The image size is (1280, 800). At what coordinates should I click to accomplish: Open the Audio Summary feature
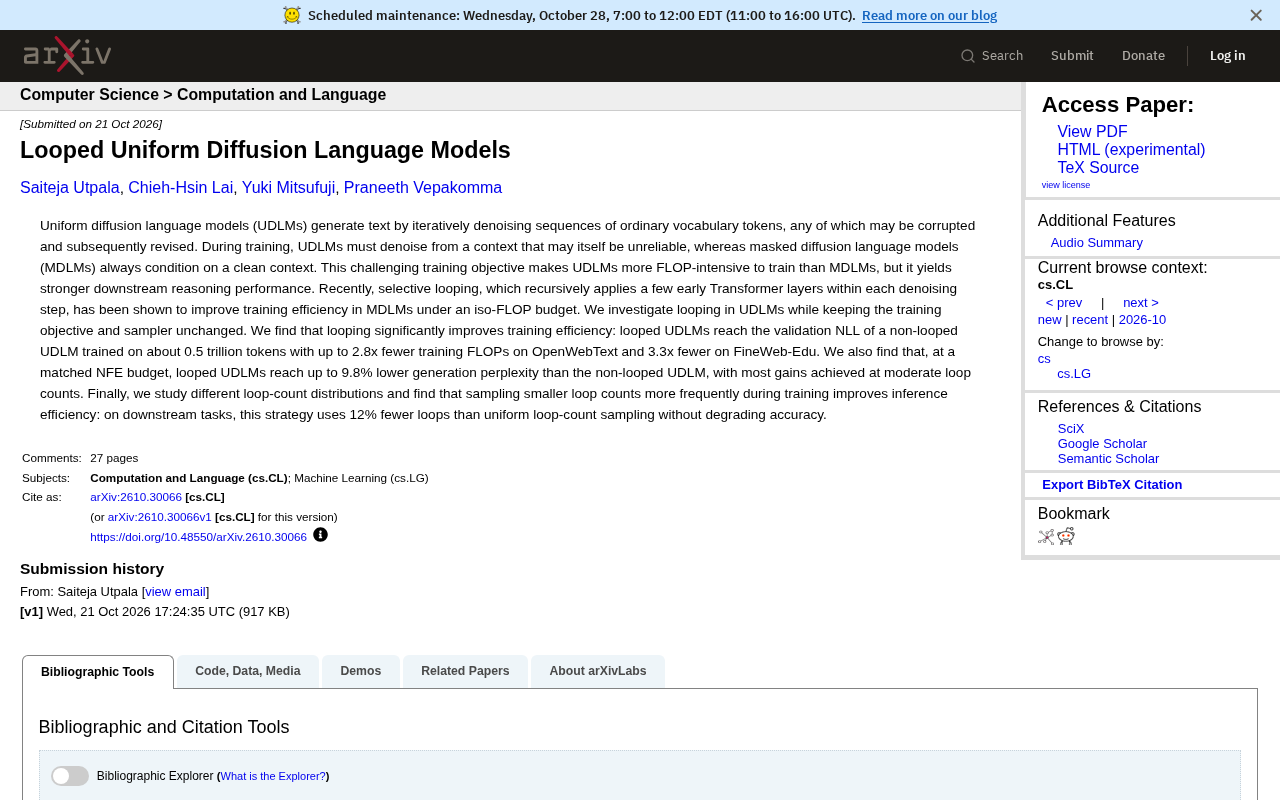(x=1096, y=243)
